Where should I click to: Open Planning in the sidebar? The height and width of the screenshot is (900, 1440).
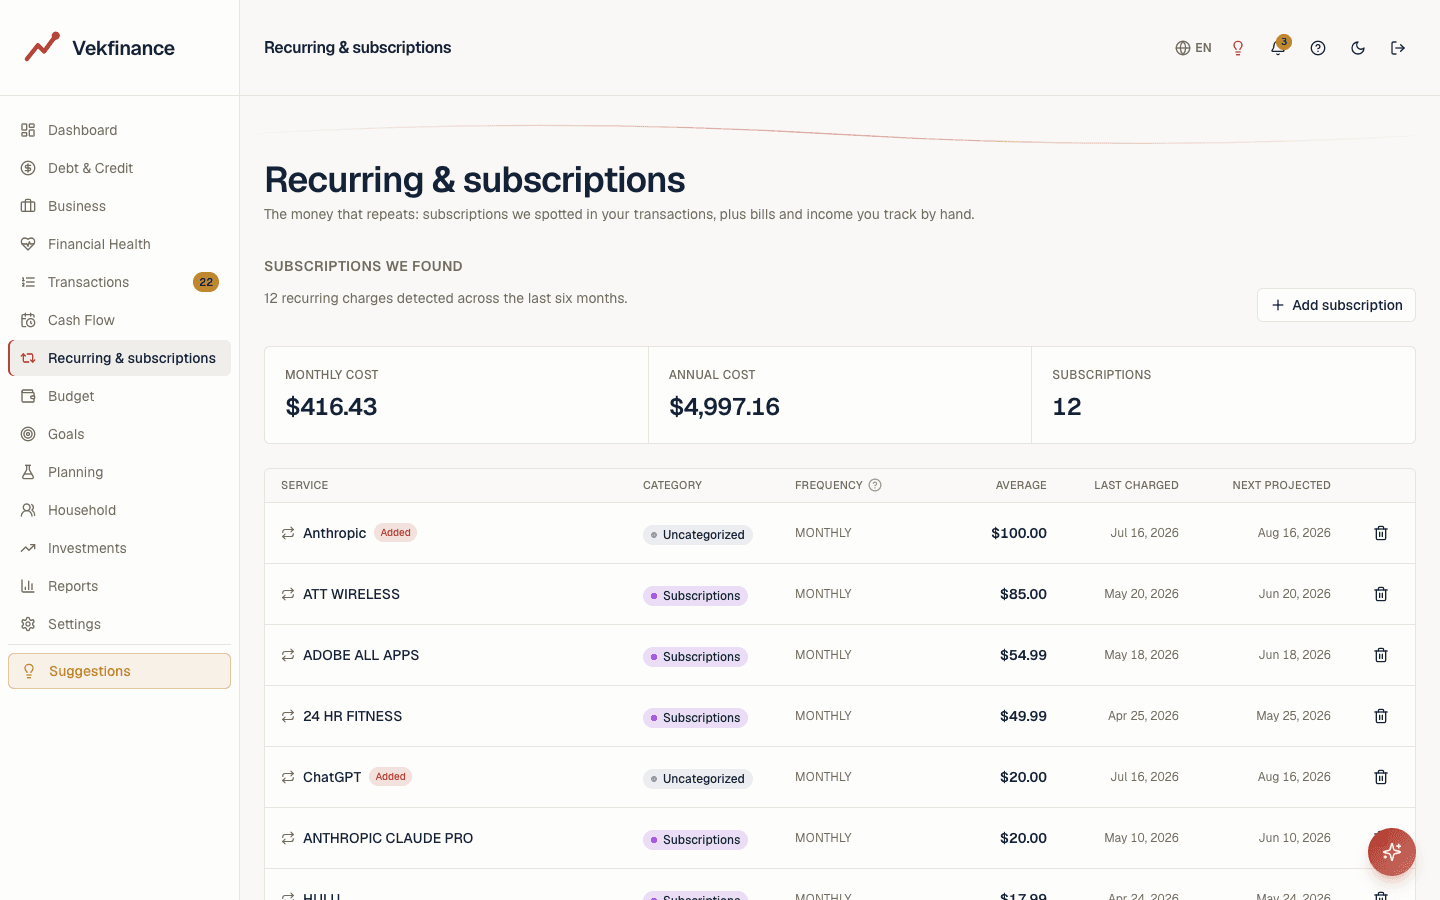pos(119,472)
